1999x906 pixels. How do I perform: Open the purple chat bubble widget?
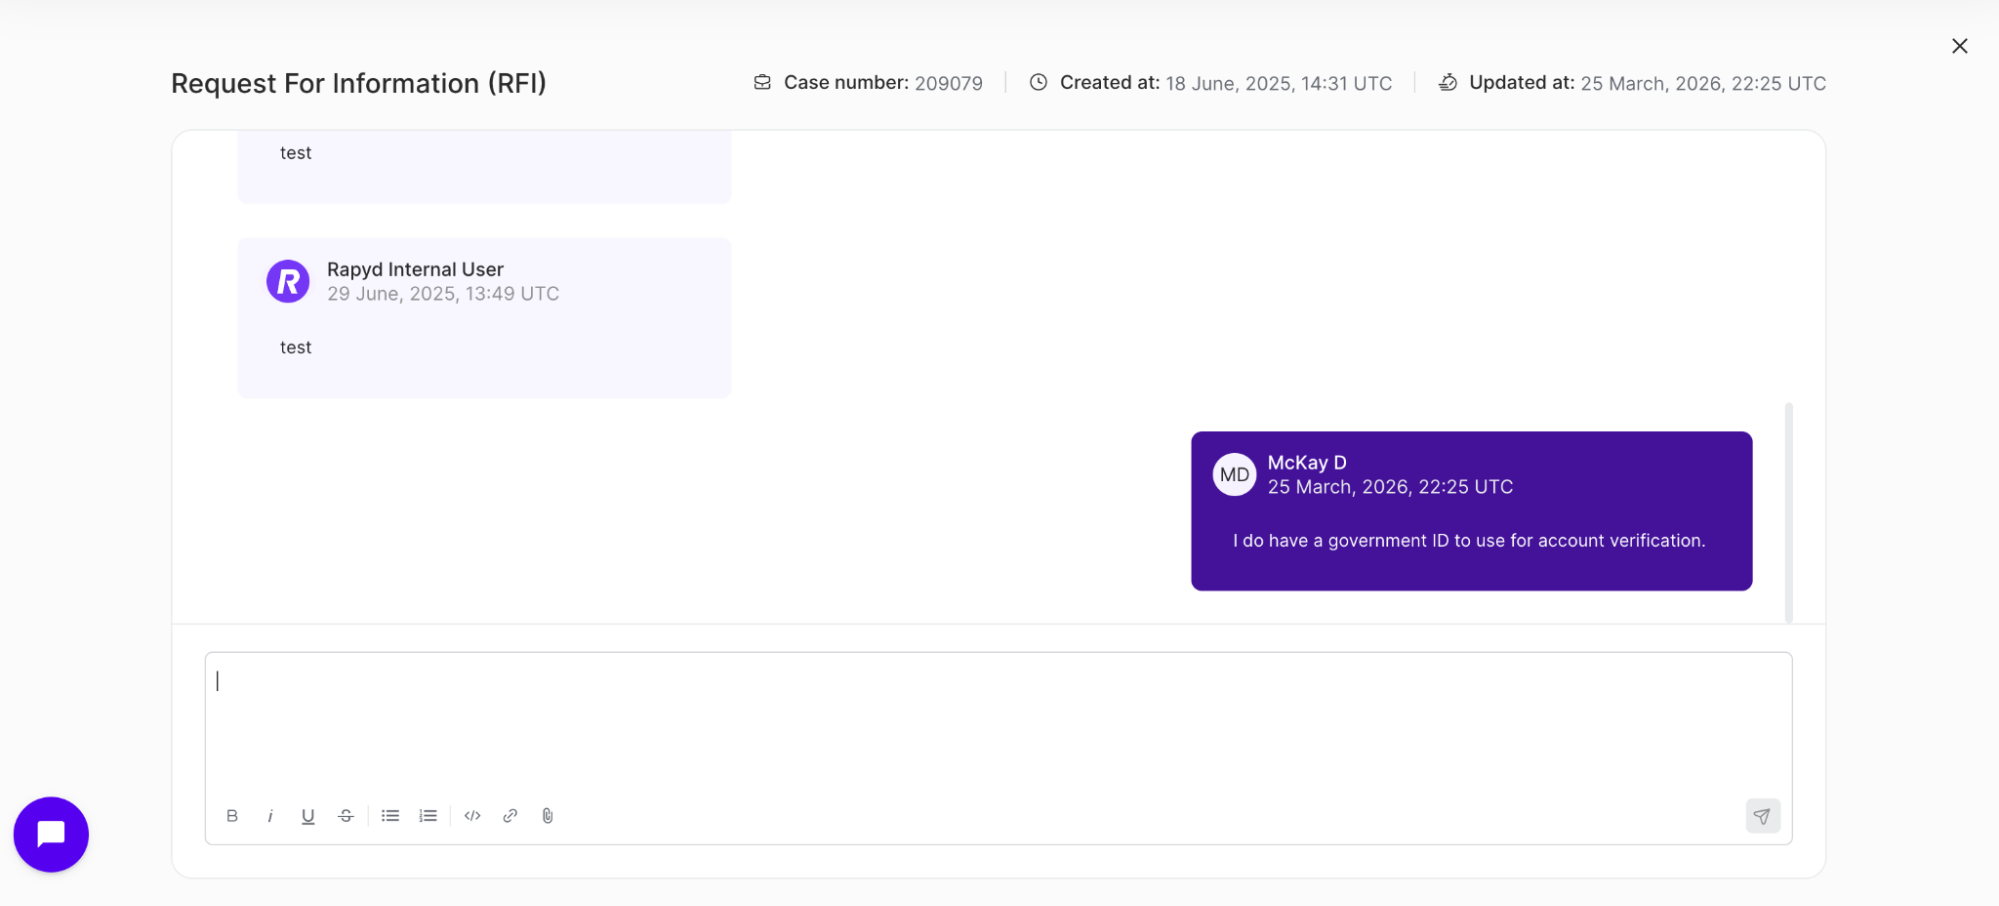50,834
